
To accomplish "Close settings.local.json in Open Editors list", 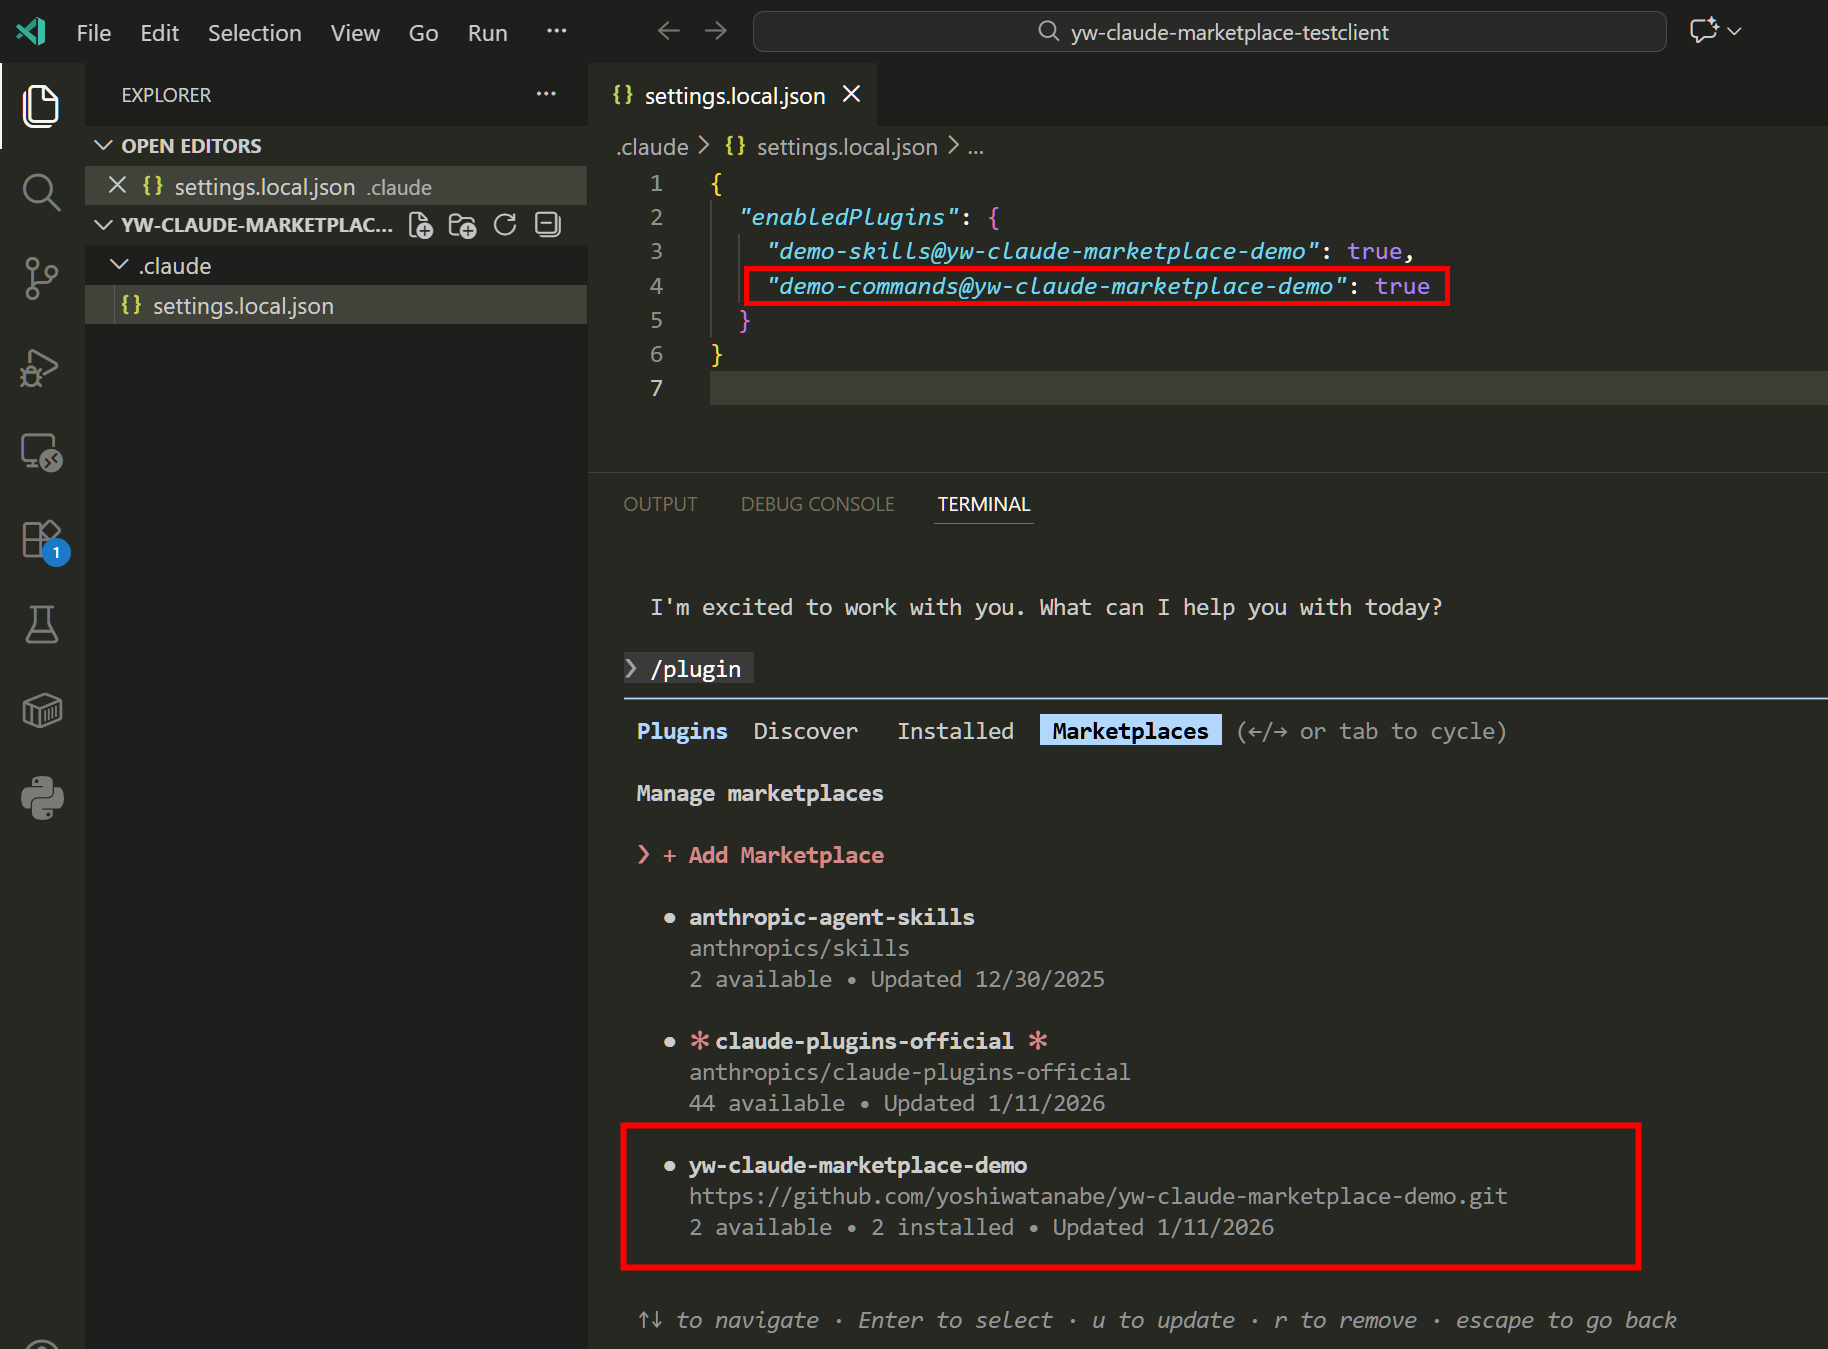I will point(117,185).
